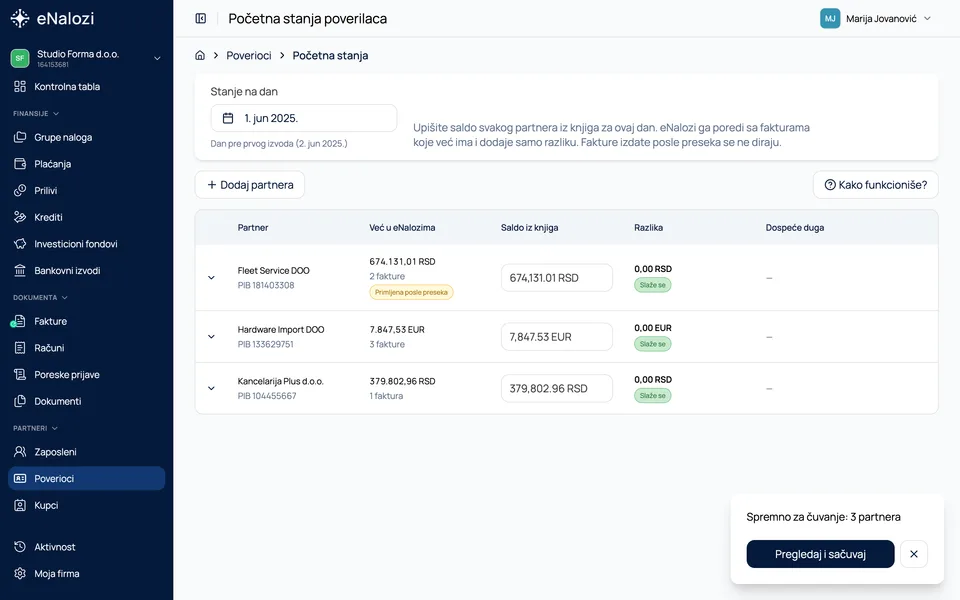Go to home via breadcrumb house icon
Viewport: 960px width, 600px height.
tap(200, 55)
